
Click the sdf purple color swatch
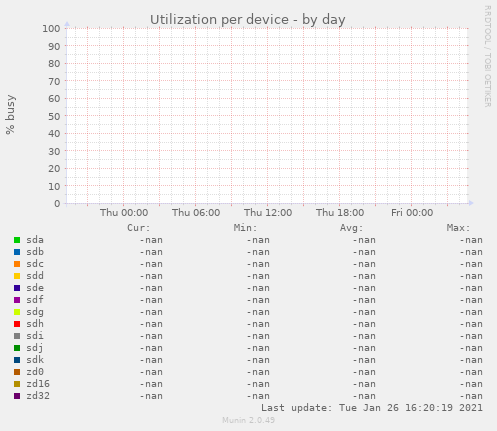tap(17, 300)
